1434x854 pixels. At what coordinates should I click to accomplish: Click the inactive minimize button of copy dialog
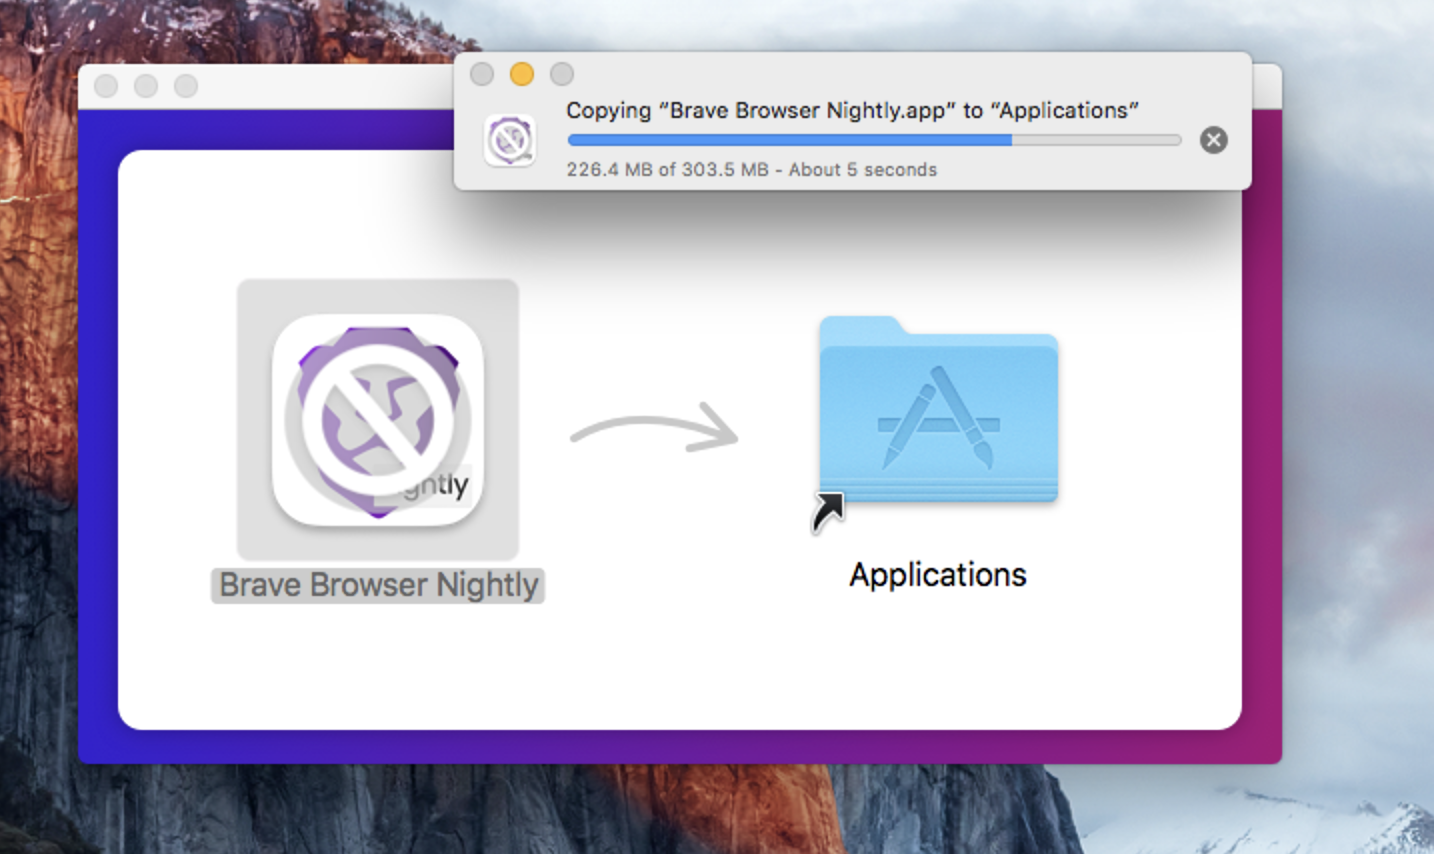[521, 74]
